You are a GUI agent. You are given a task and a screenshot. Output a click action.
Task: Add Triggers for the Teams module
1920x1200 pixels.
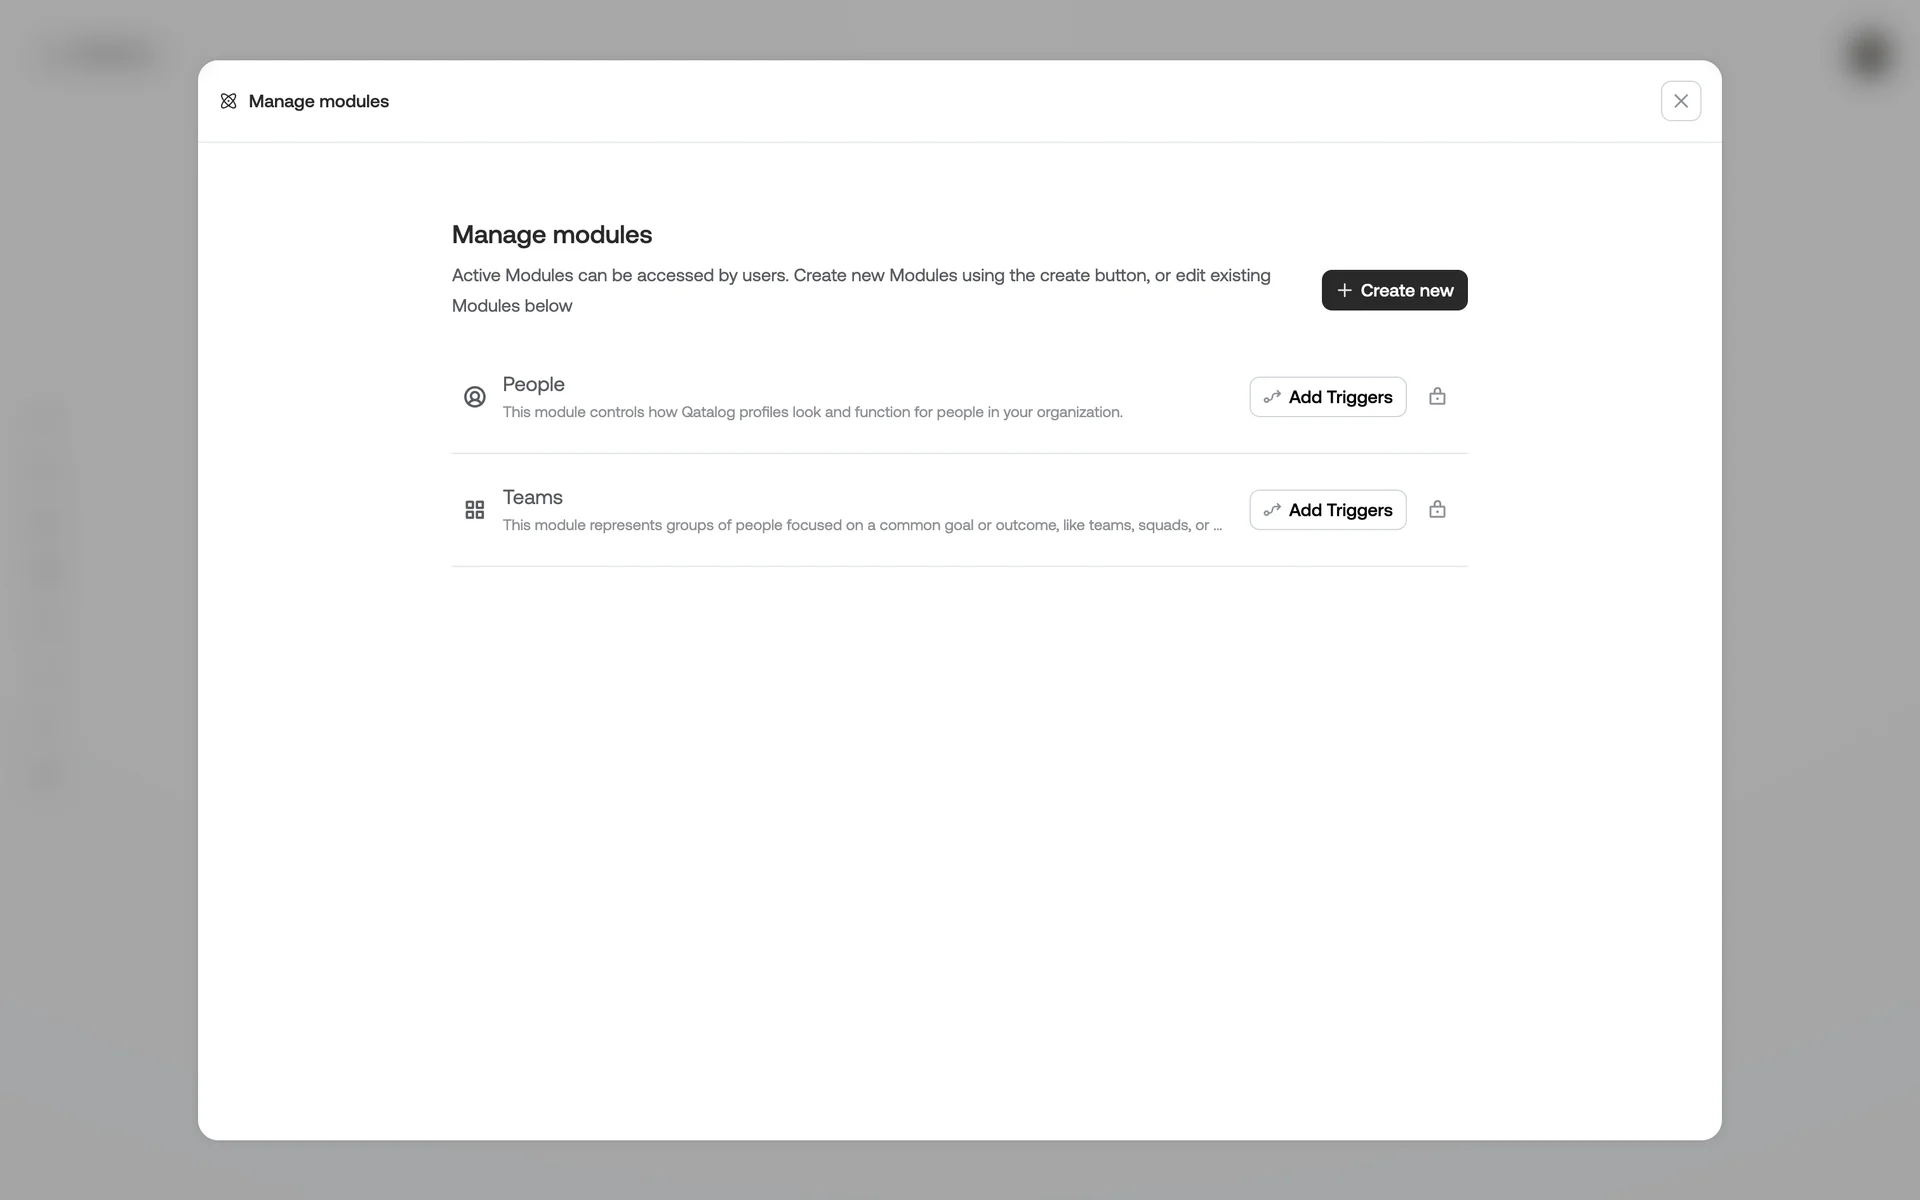1327,510
